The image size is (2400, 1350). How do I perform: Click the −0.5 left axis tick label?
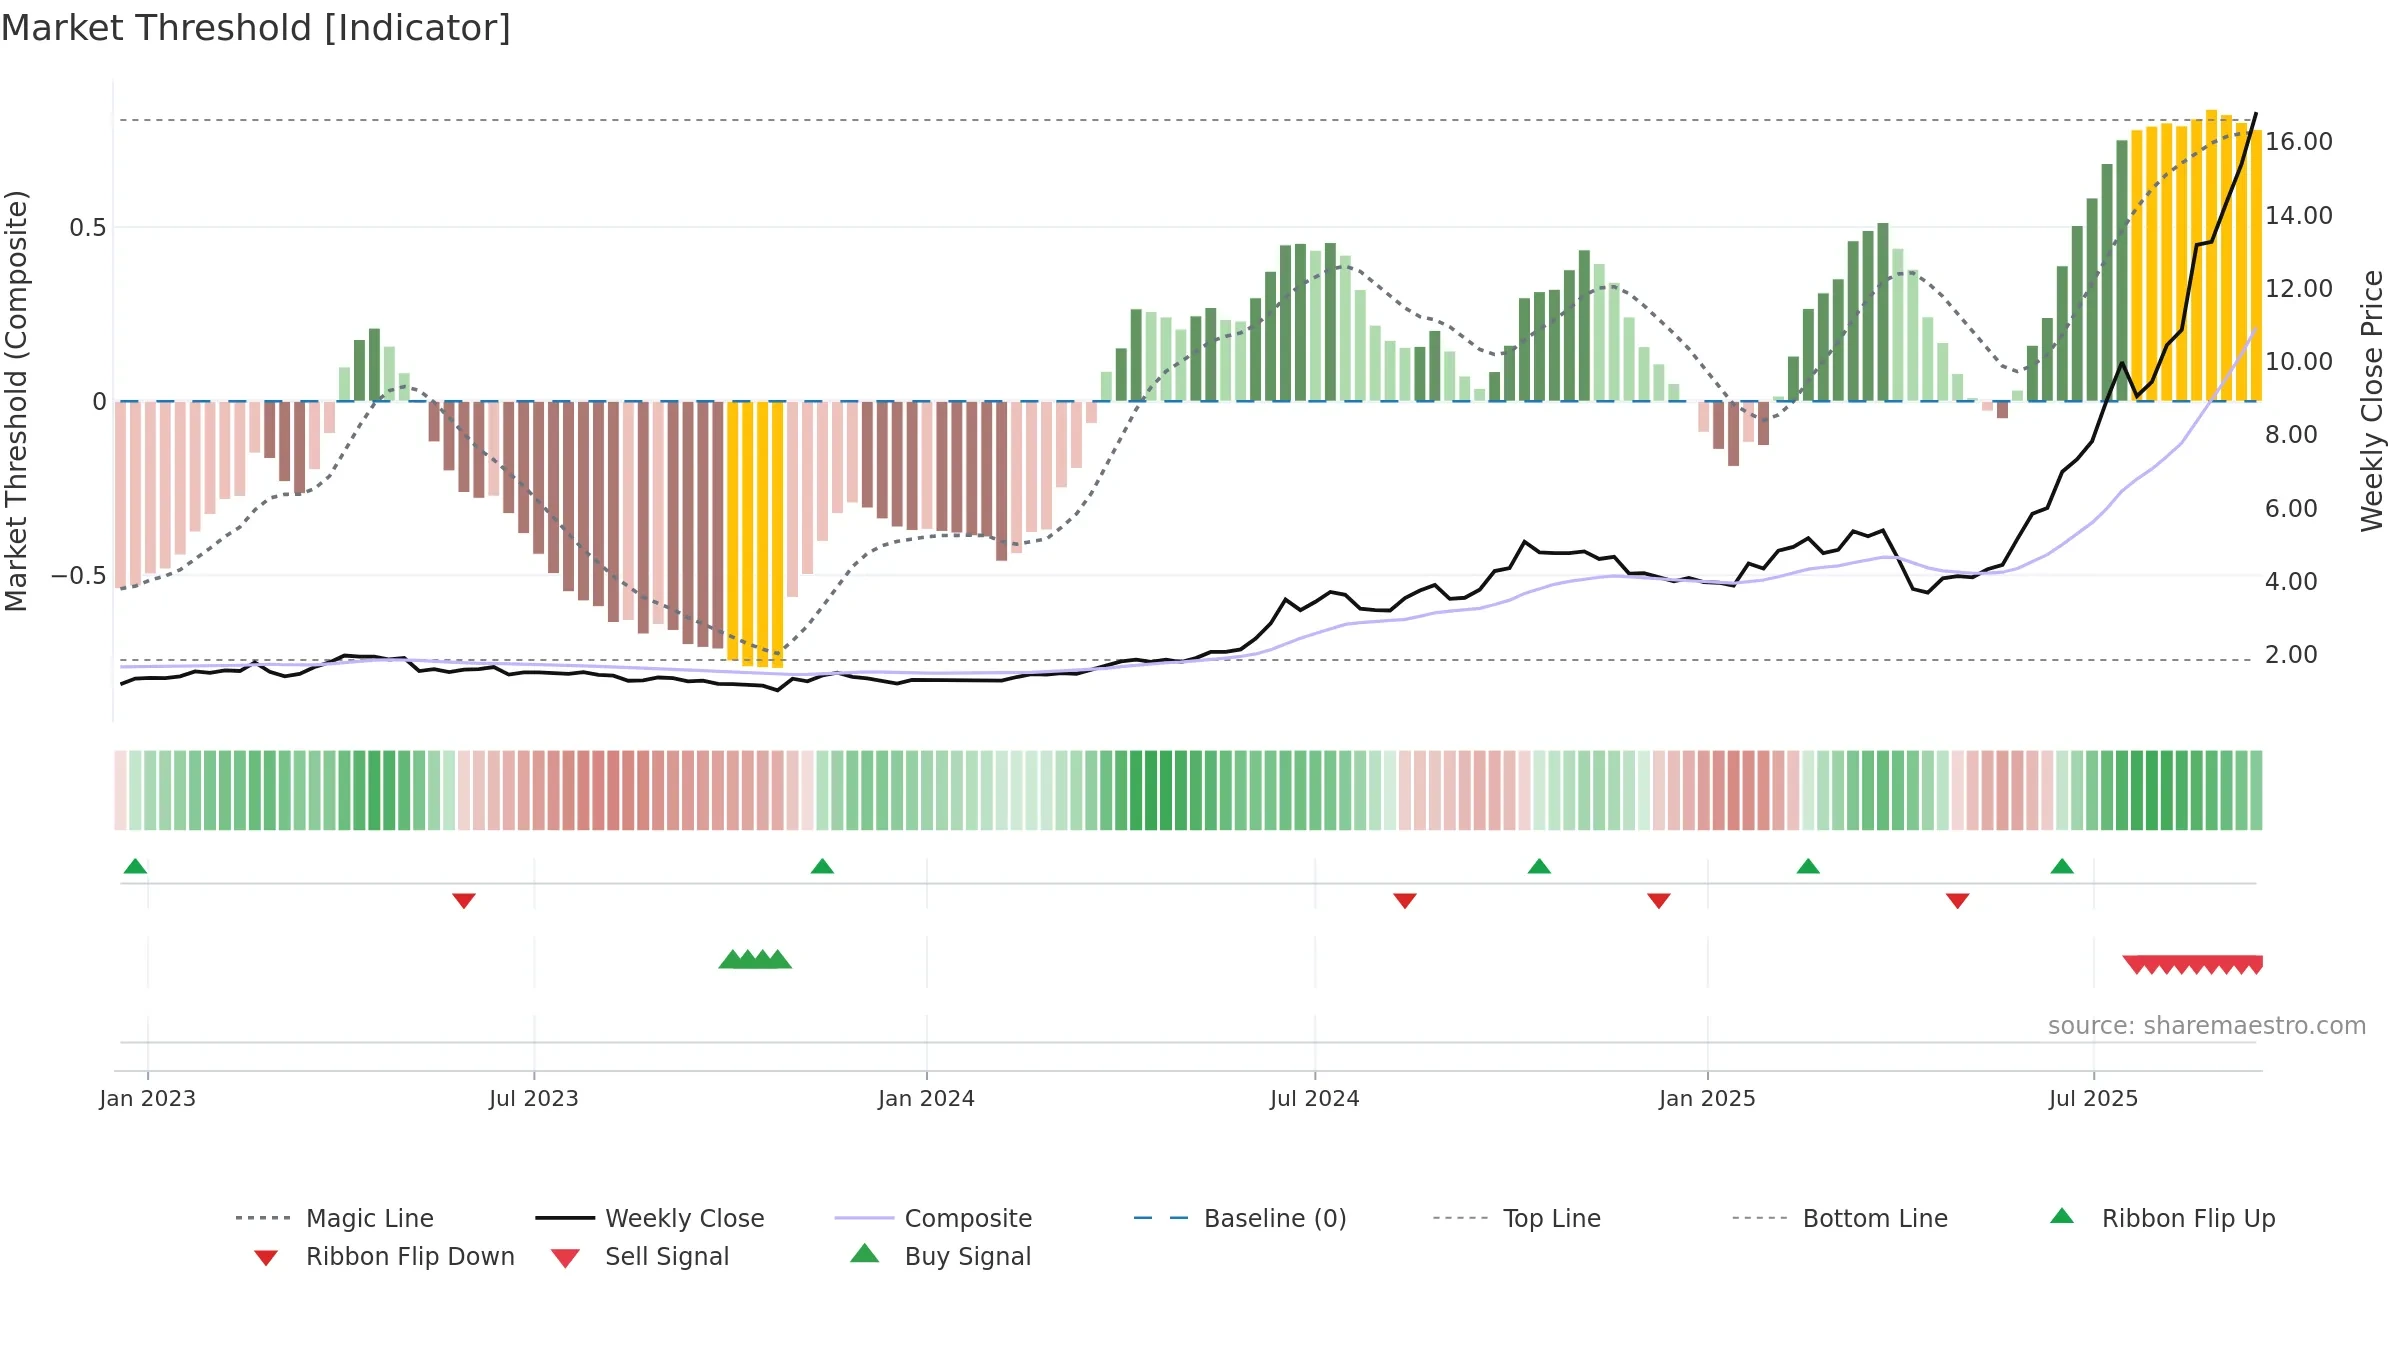[x=79, y=576]
